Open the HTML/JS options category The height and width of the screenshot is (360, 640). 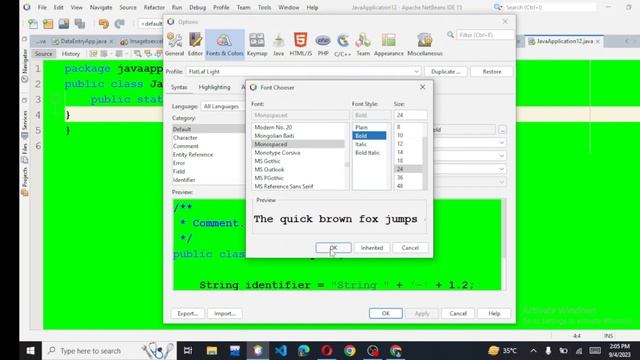click(x=300, y=44)
